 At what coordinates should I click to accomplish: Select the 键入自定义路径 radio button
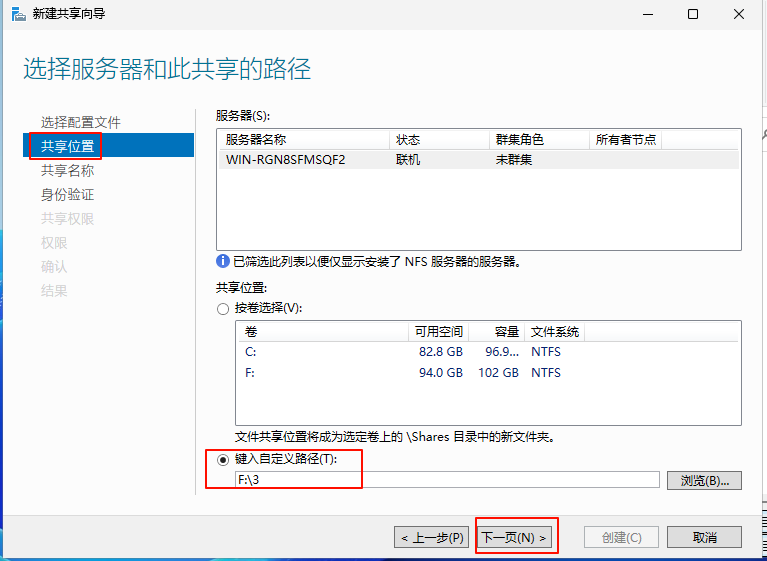[x=223, y=459]
